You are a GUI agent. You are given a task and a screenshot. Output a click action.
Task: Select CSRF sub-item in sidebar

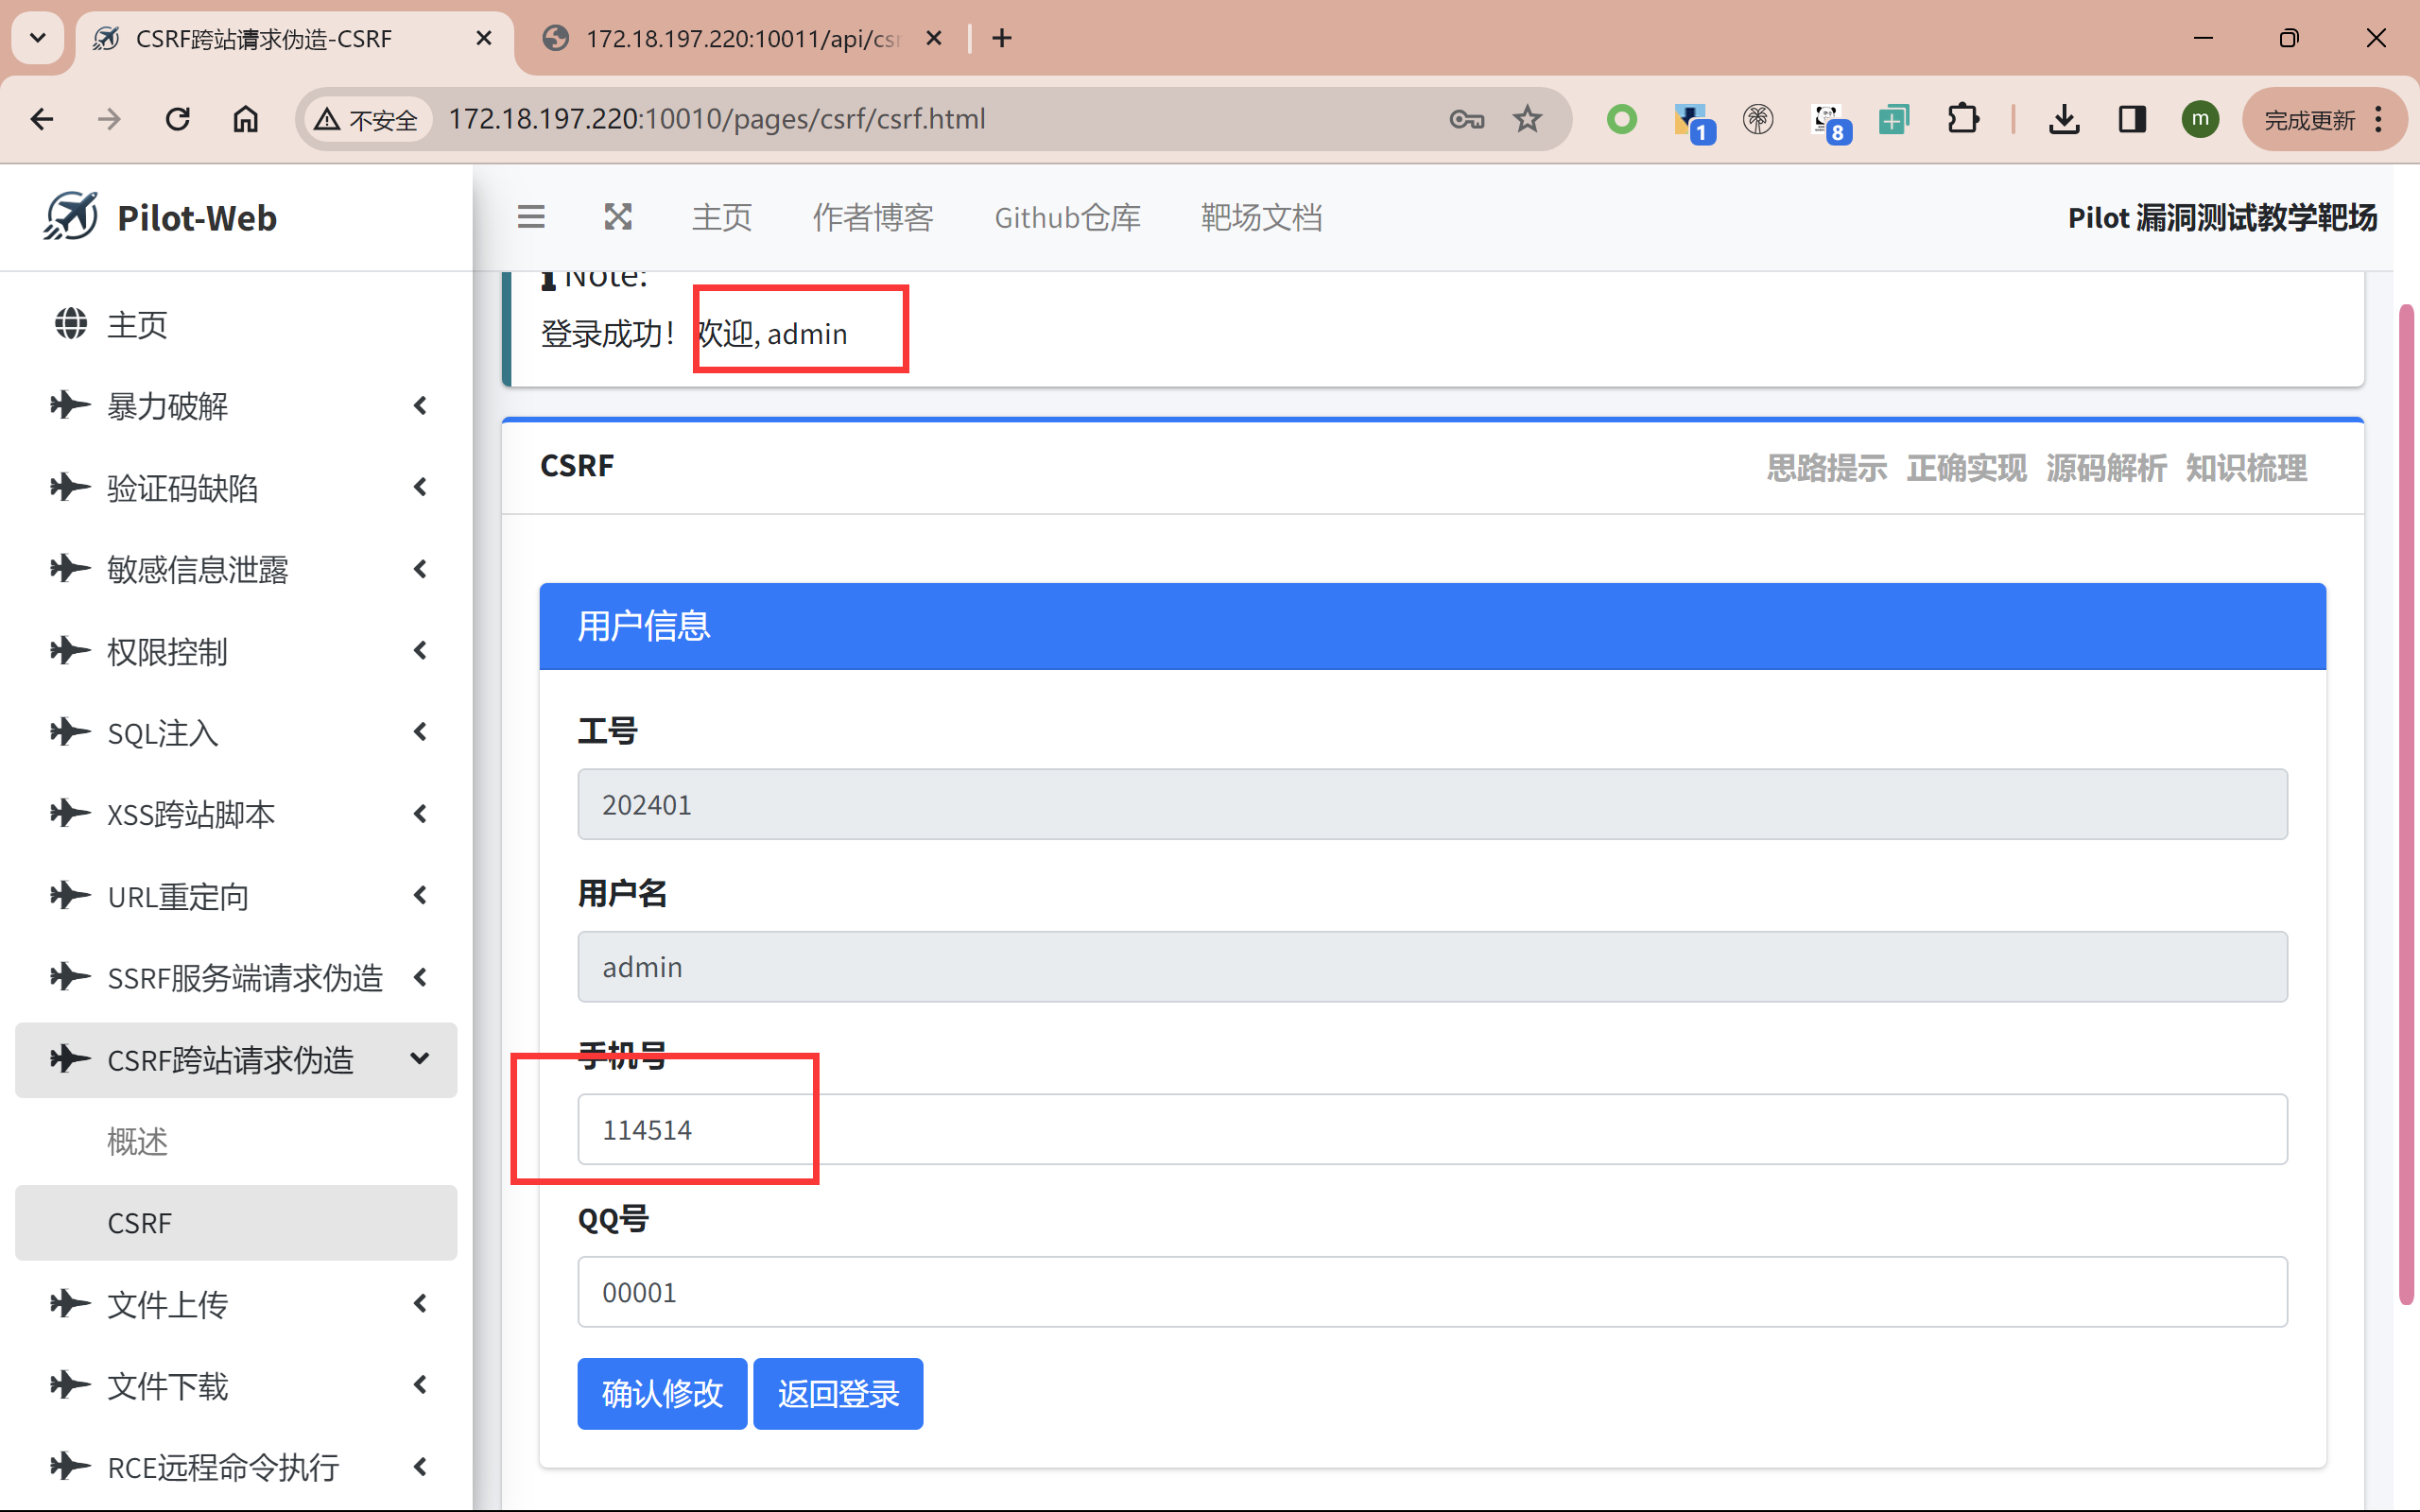click(236, 1222)
